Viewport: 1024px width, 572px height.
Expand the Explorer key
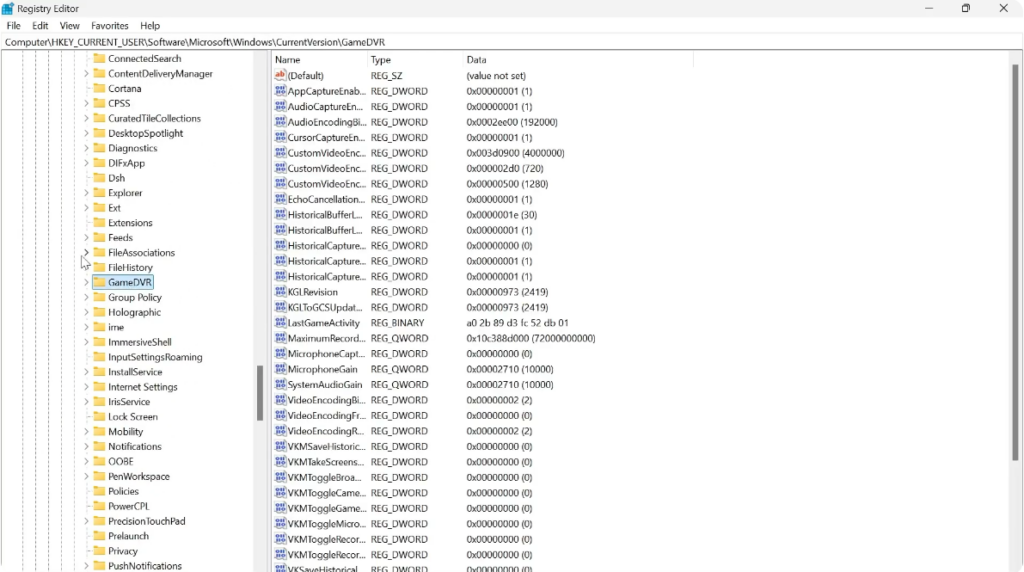click(86, 193)
